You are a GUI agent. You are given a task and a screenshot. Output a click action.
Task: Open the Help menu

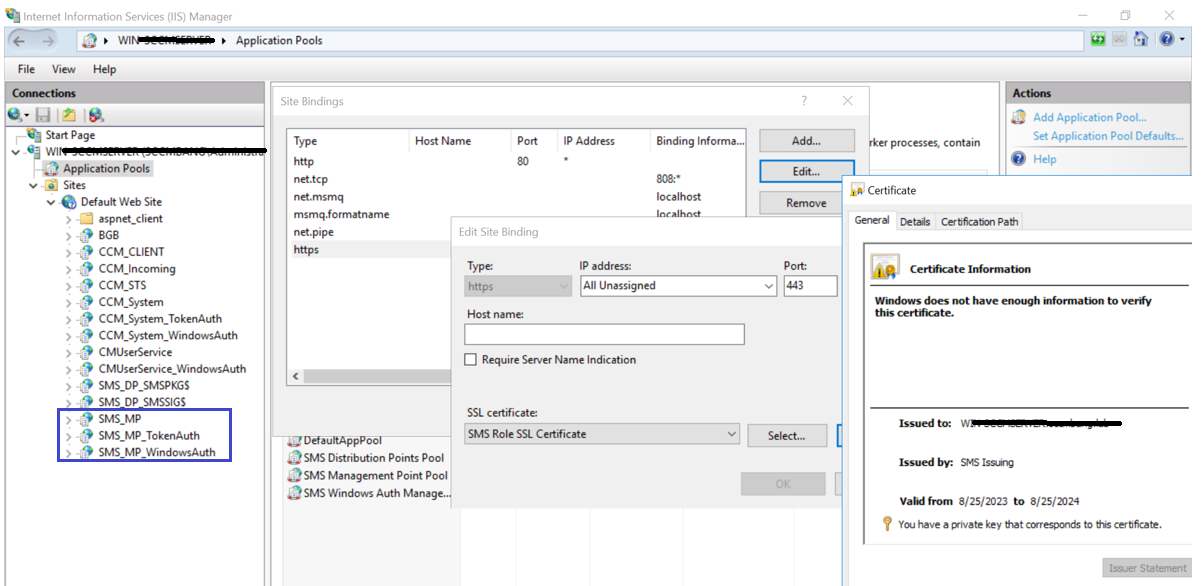(104, 70)
